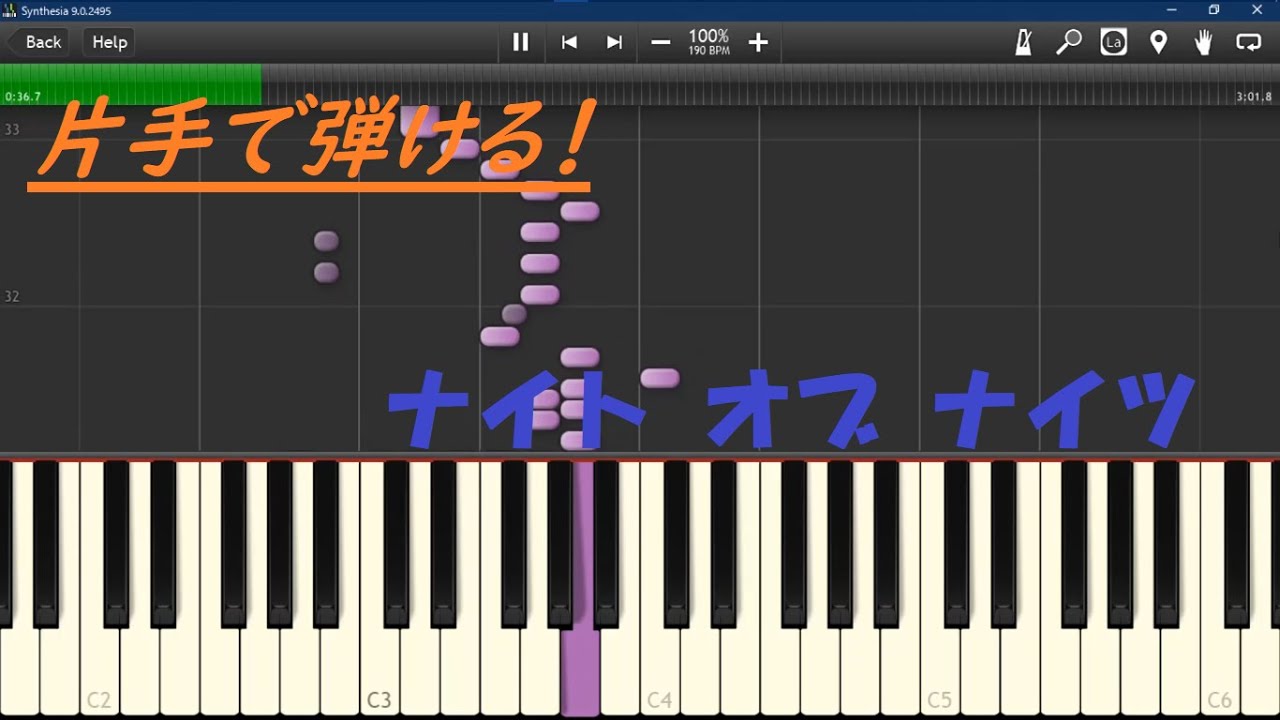Toggle the loop icon
The height and width of the screenshot is (720, 1280).
(x=1249, y=42)
